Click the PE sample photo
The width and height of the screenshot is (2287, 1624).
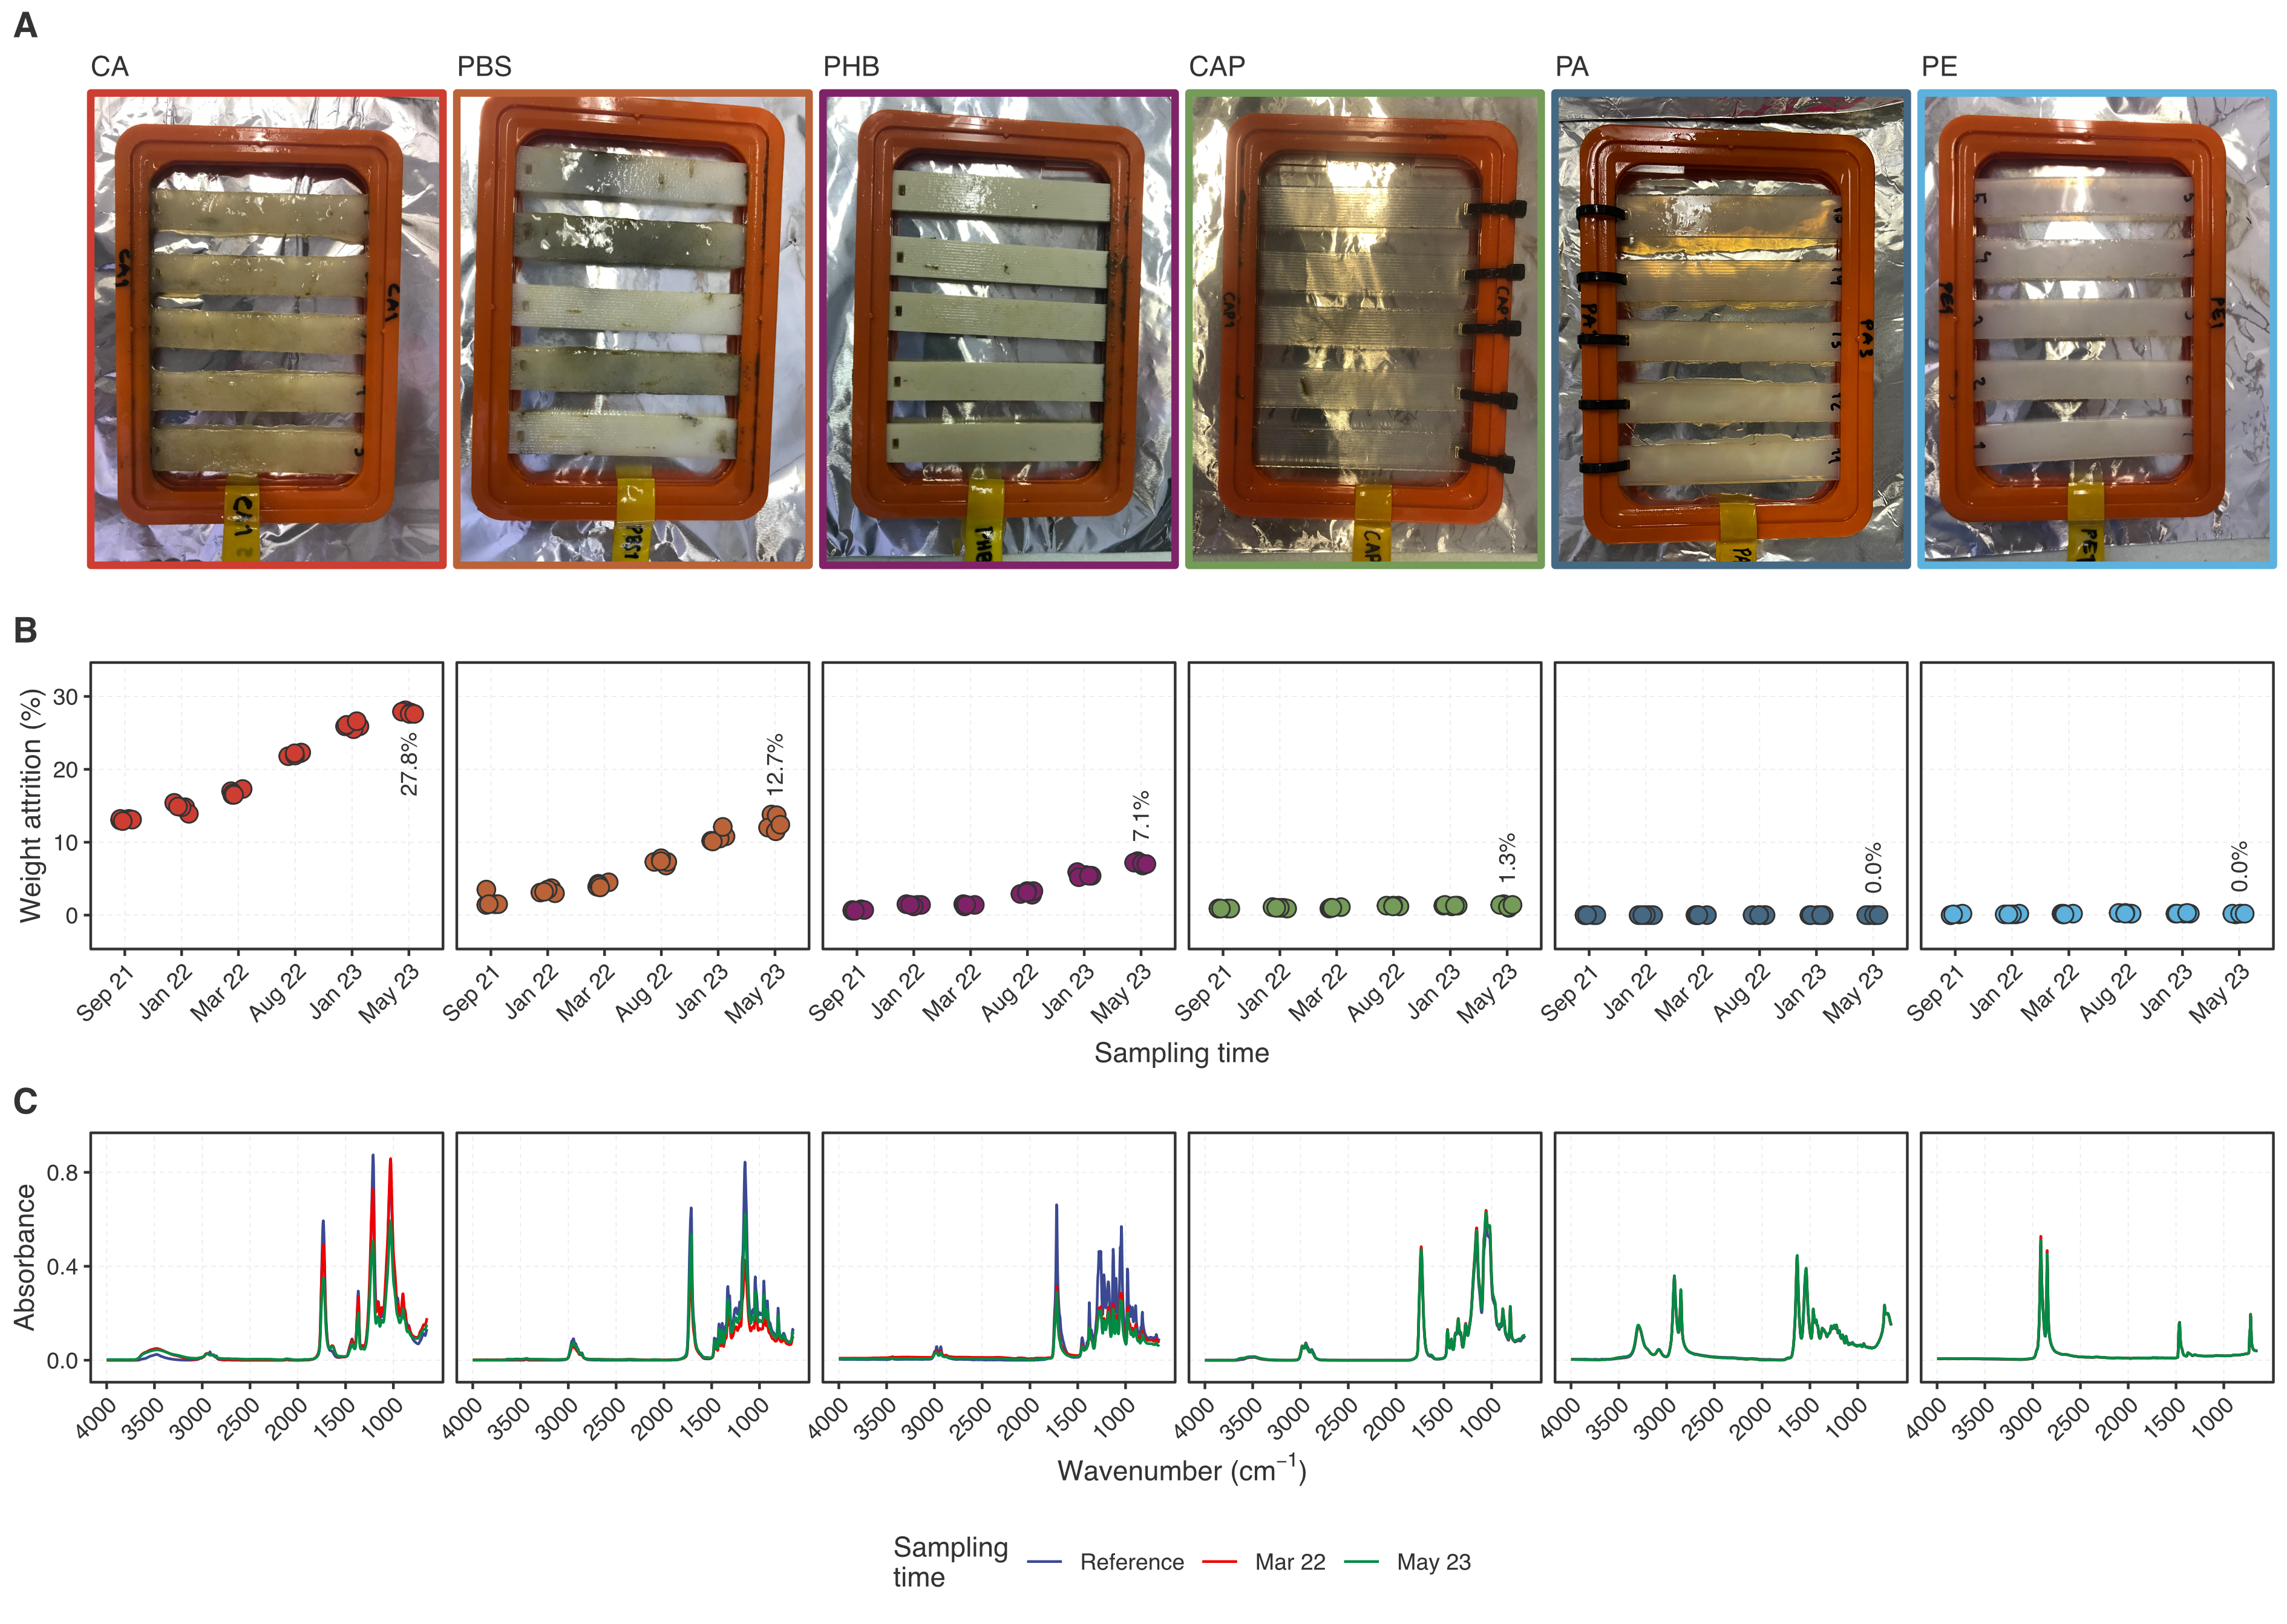[x=2096, y=329]
